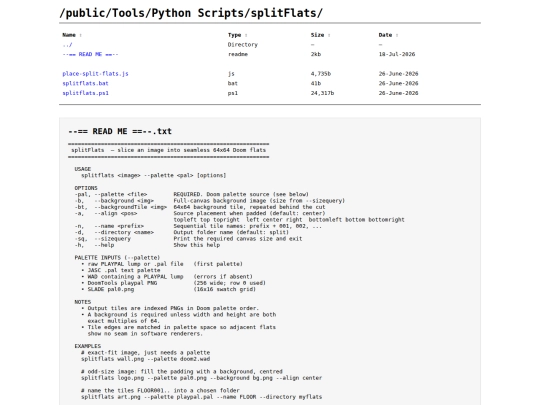This screenshot has height=405, width=540.
Task: Sort listing by the Size column arrow
Action: pos(329,35)
